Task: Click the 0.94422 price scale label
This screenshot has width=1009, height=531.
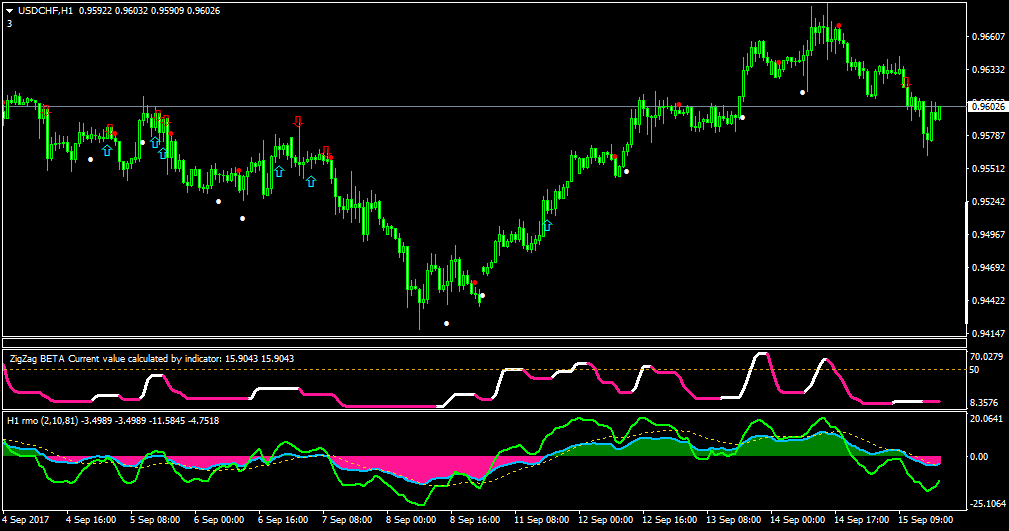Action: pos(988,301)
